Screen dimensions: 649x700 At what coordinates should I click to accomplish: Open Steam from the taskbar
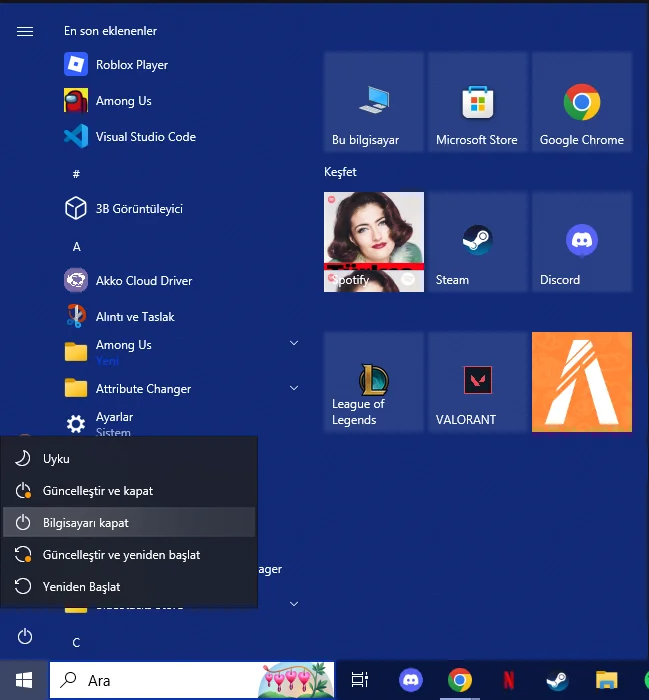(557, 680)
